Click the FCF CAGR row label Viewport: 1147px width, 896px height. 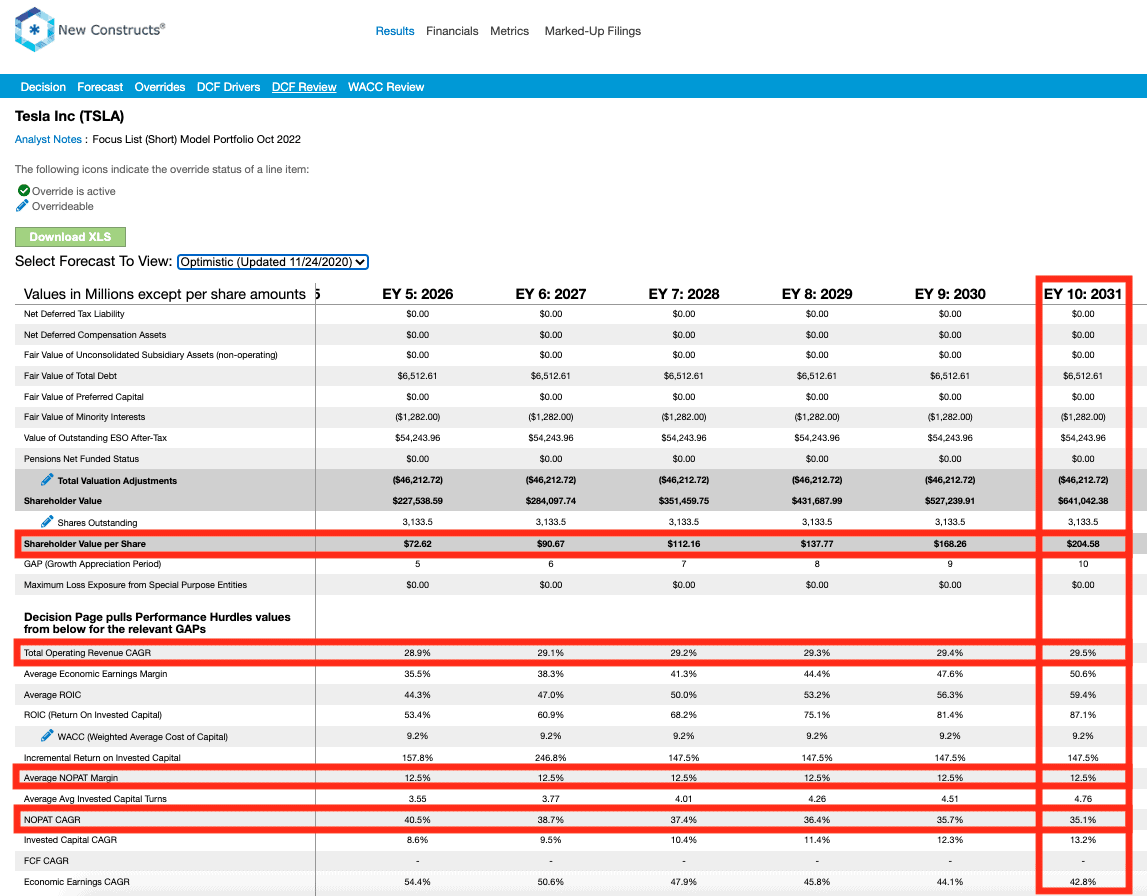click(x=46, y=861)
